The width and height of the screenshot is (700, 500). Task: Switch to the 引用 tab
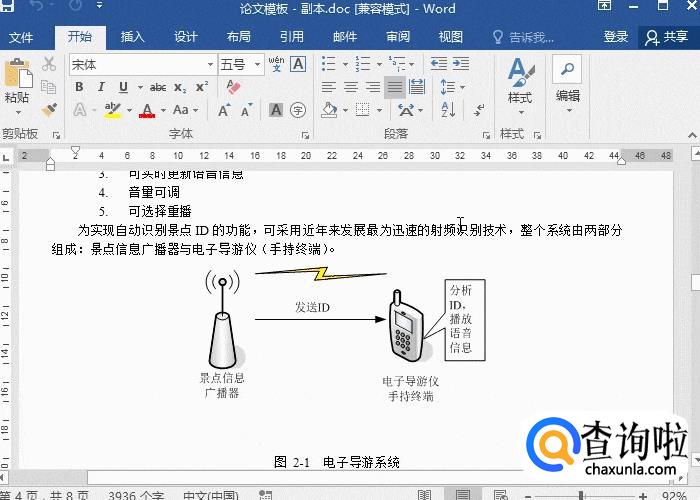click(x=292, y=37)
